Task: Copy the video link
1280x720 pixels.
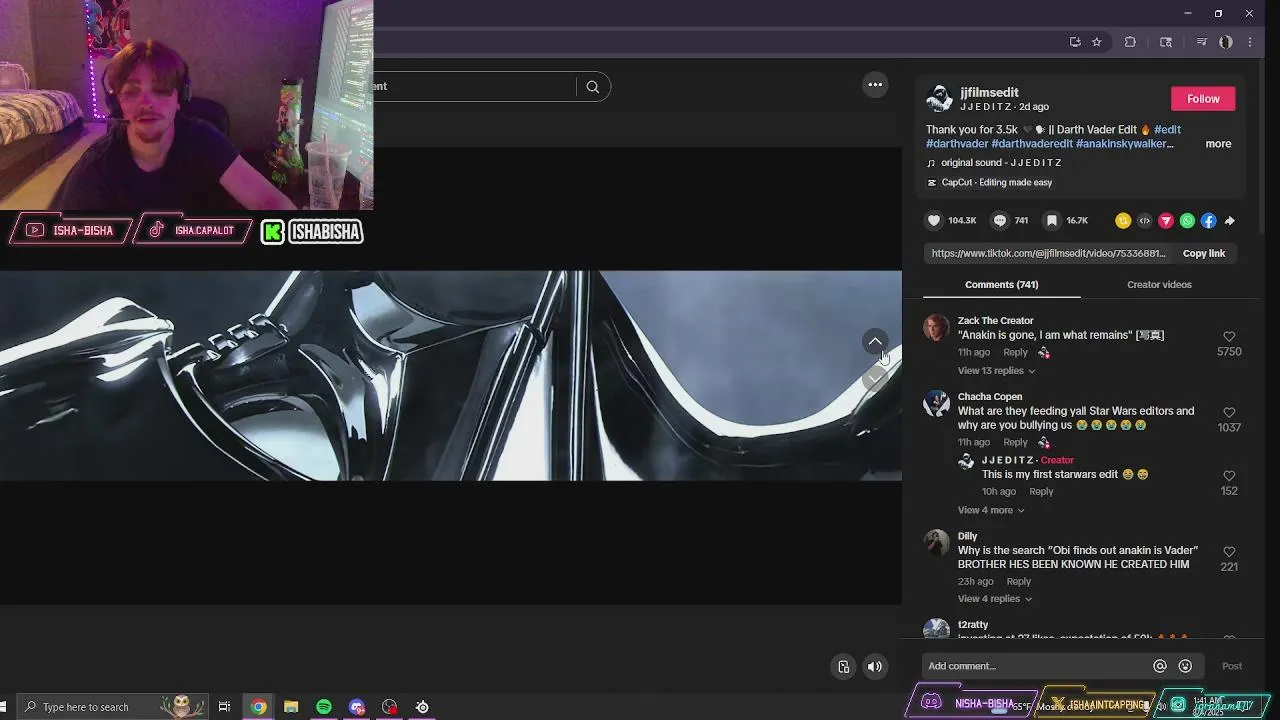Action: (1204, 254)
